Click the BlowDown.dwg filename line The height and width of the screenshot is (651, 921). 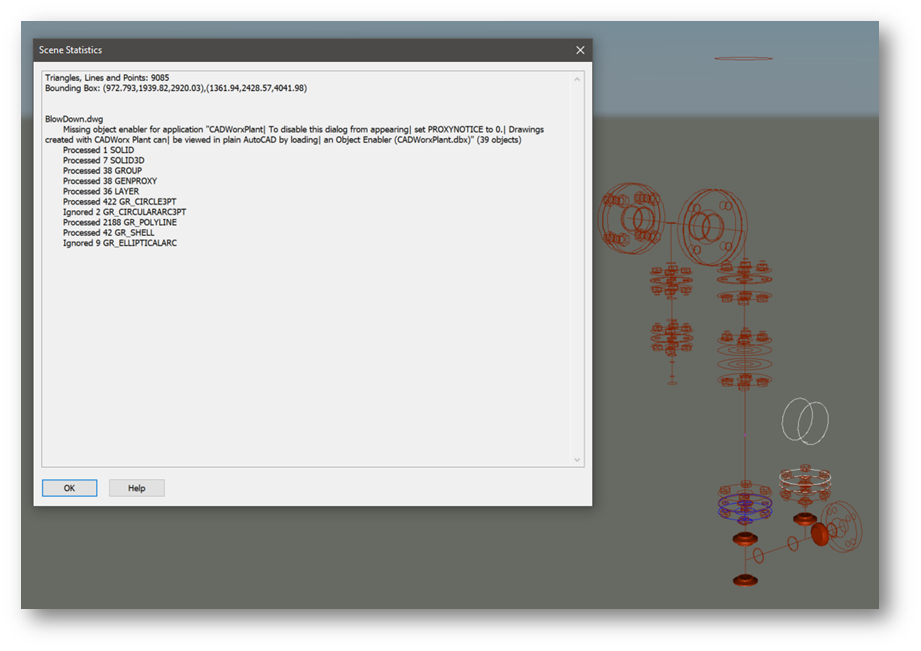(70, 118)
